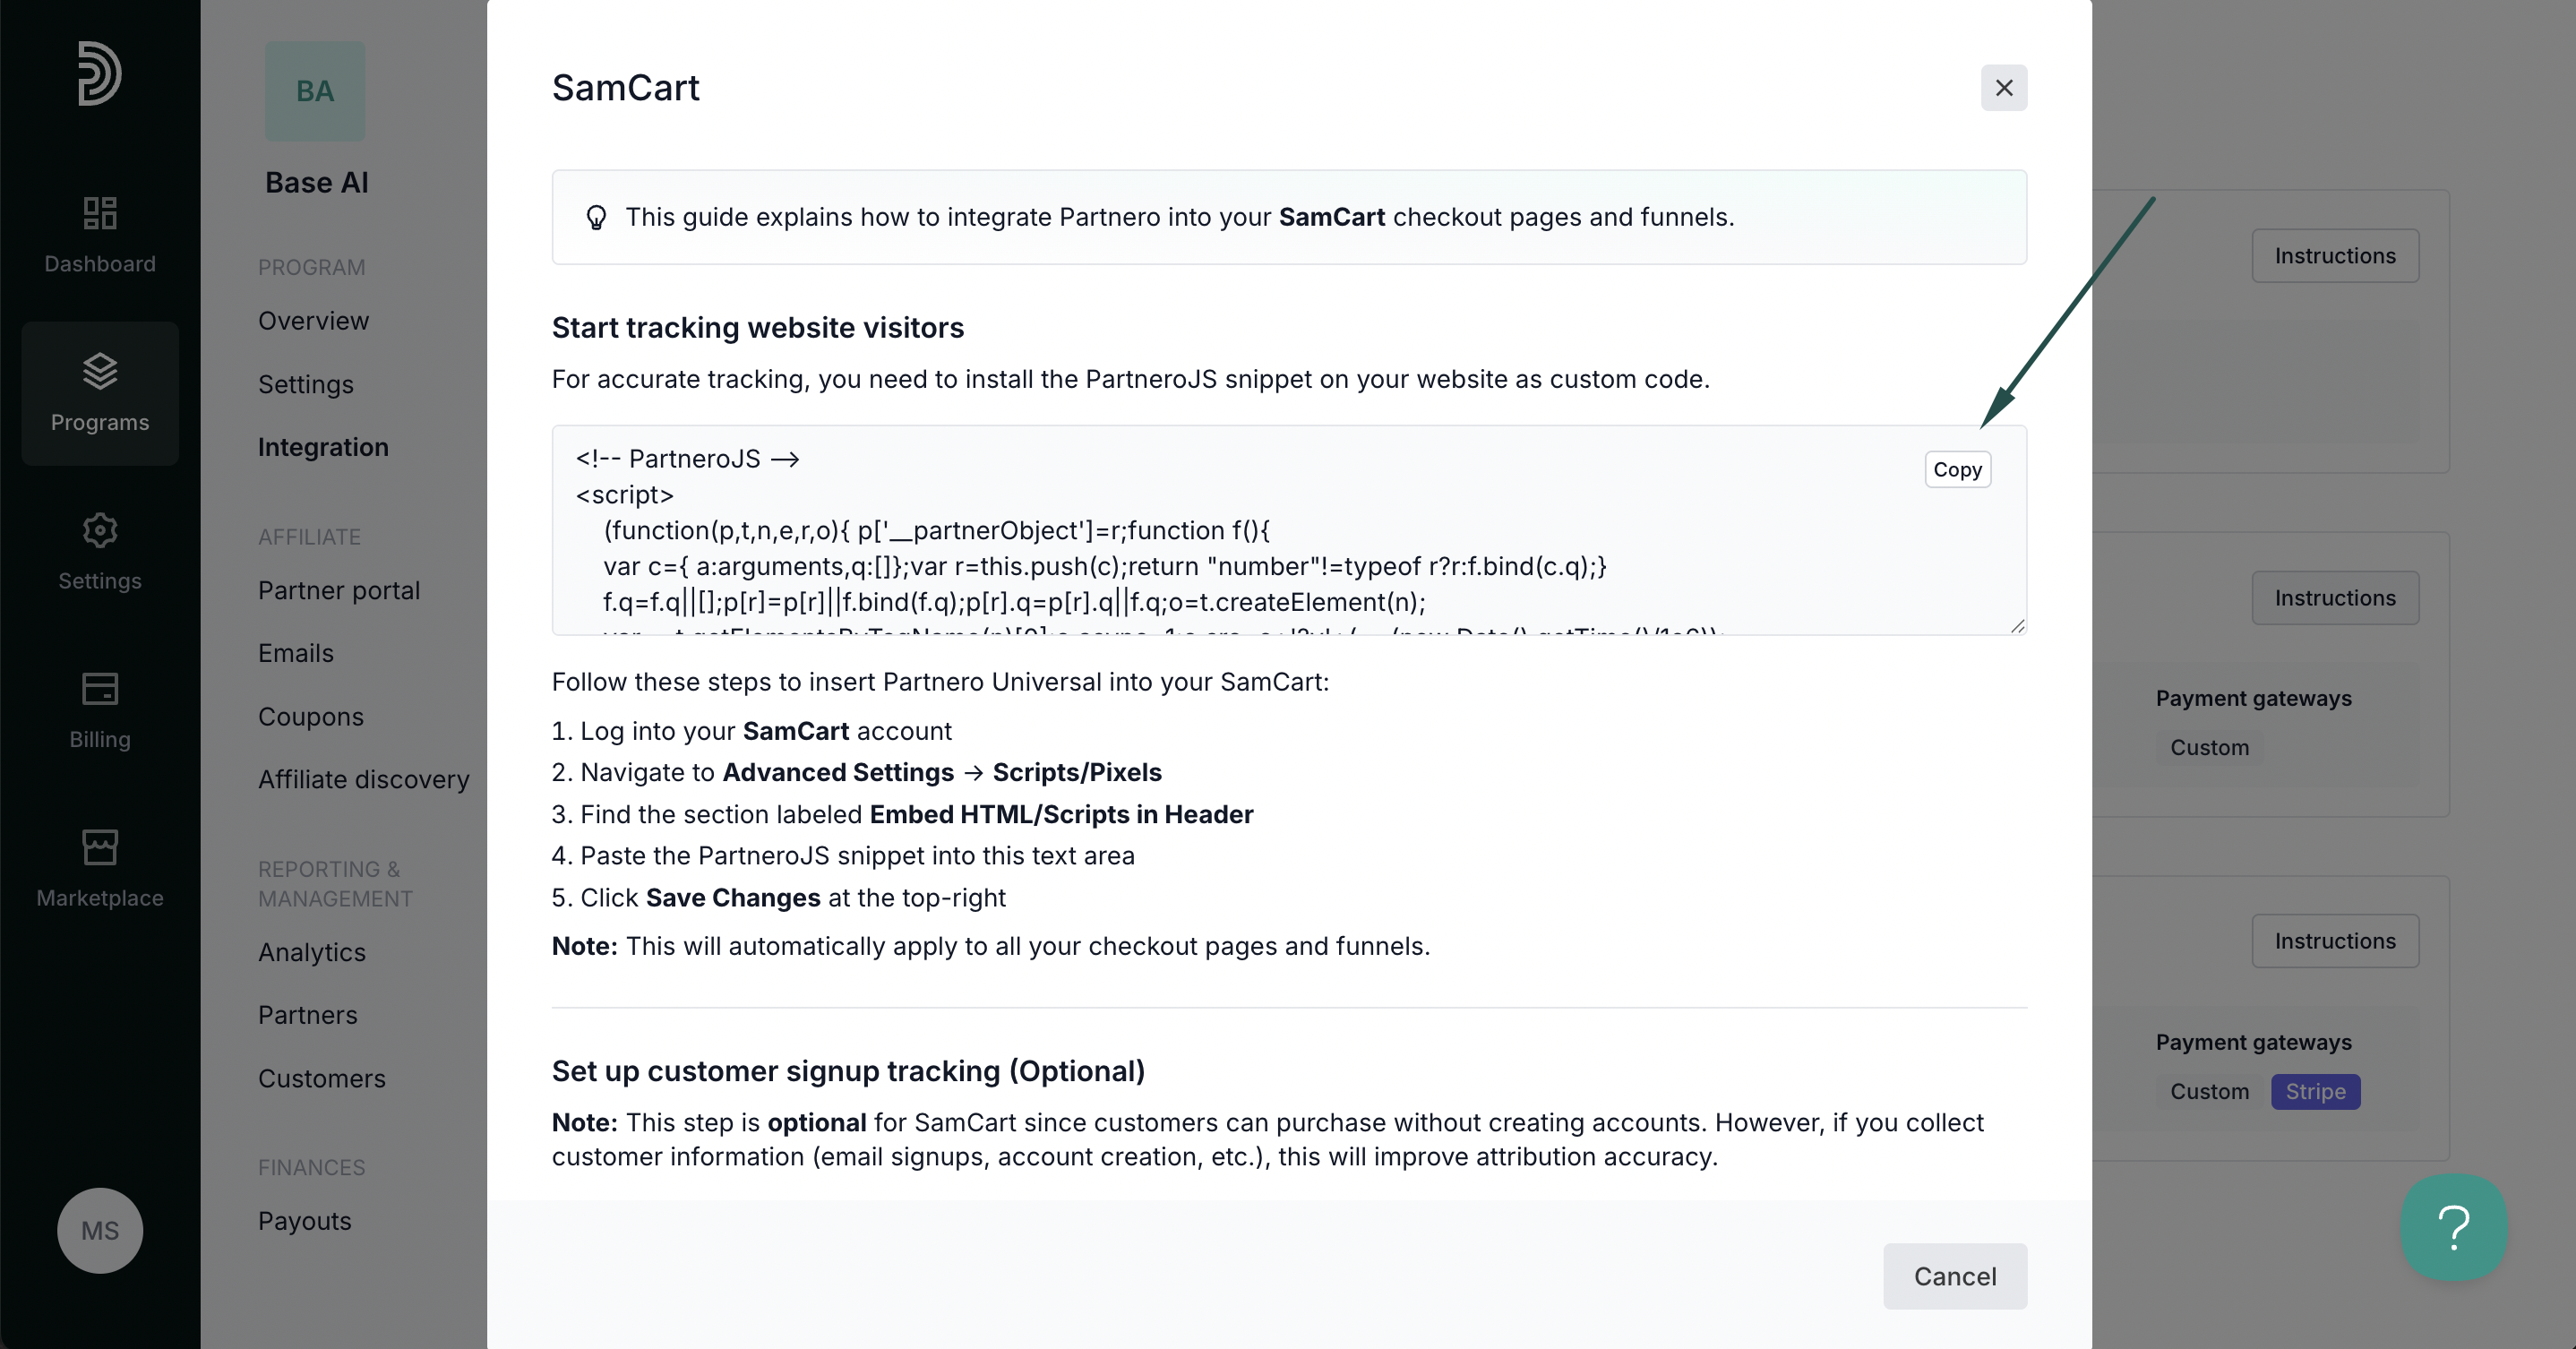
Task: Click the AFFILIATE section label
Action: point(309,537)
